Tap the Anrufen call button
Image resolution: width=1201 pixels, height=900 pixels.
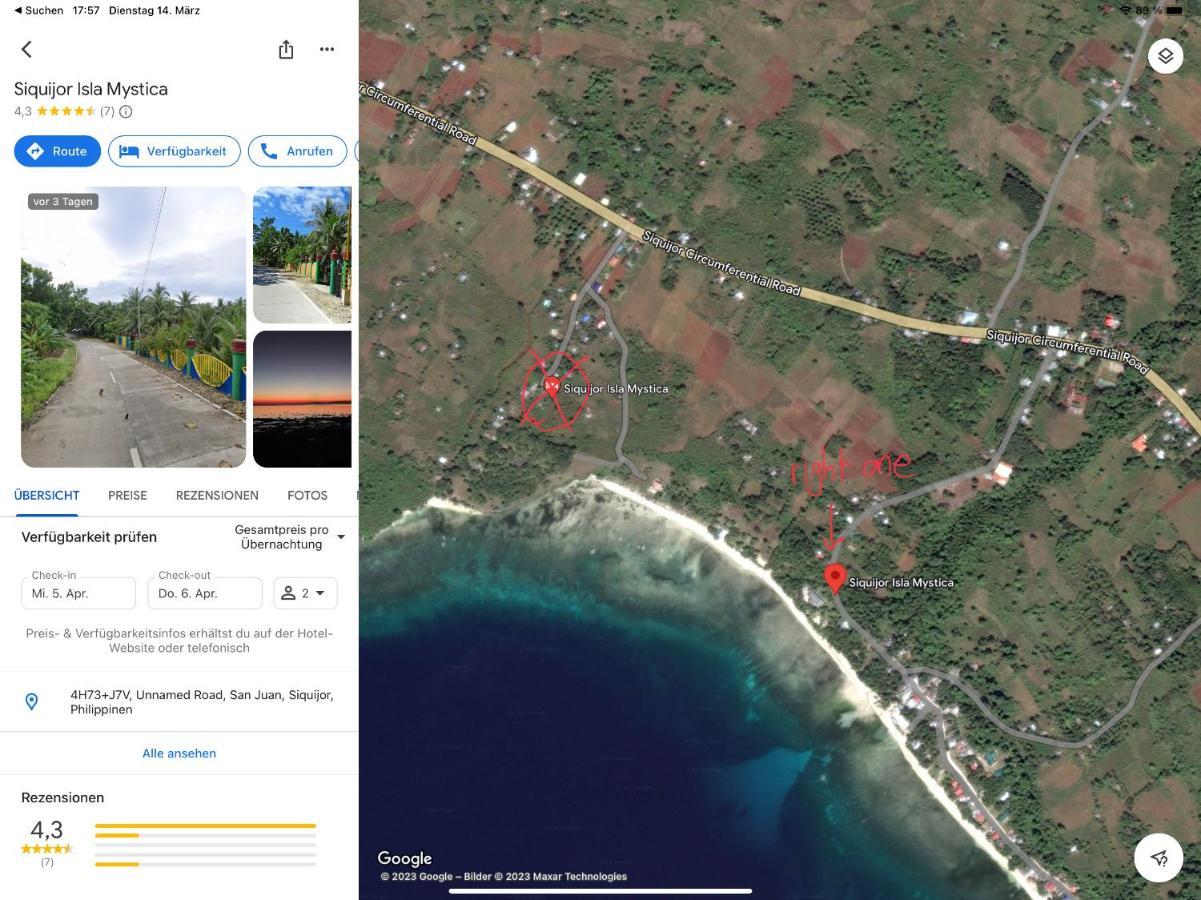pyautogui.click(x=297, y=151)
